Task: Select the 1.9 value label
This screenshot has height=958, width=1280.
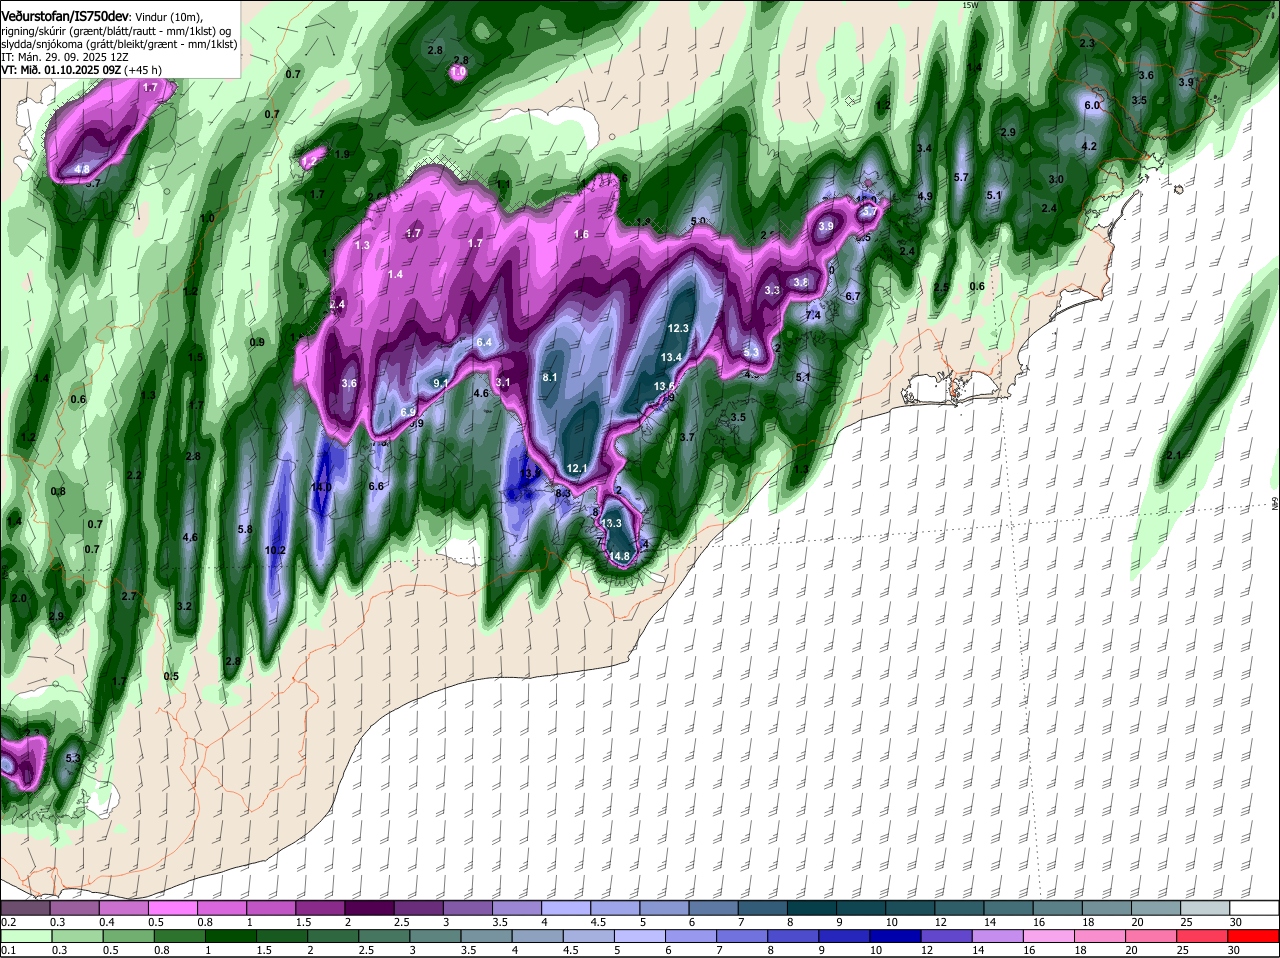Action: (342, 154)
